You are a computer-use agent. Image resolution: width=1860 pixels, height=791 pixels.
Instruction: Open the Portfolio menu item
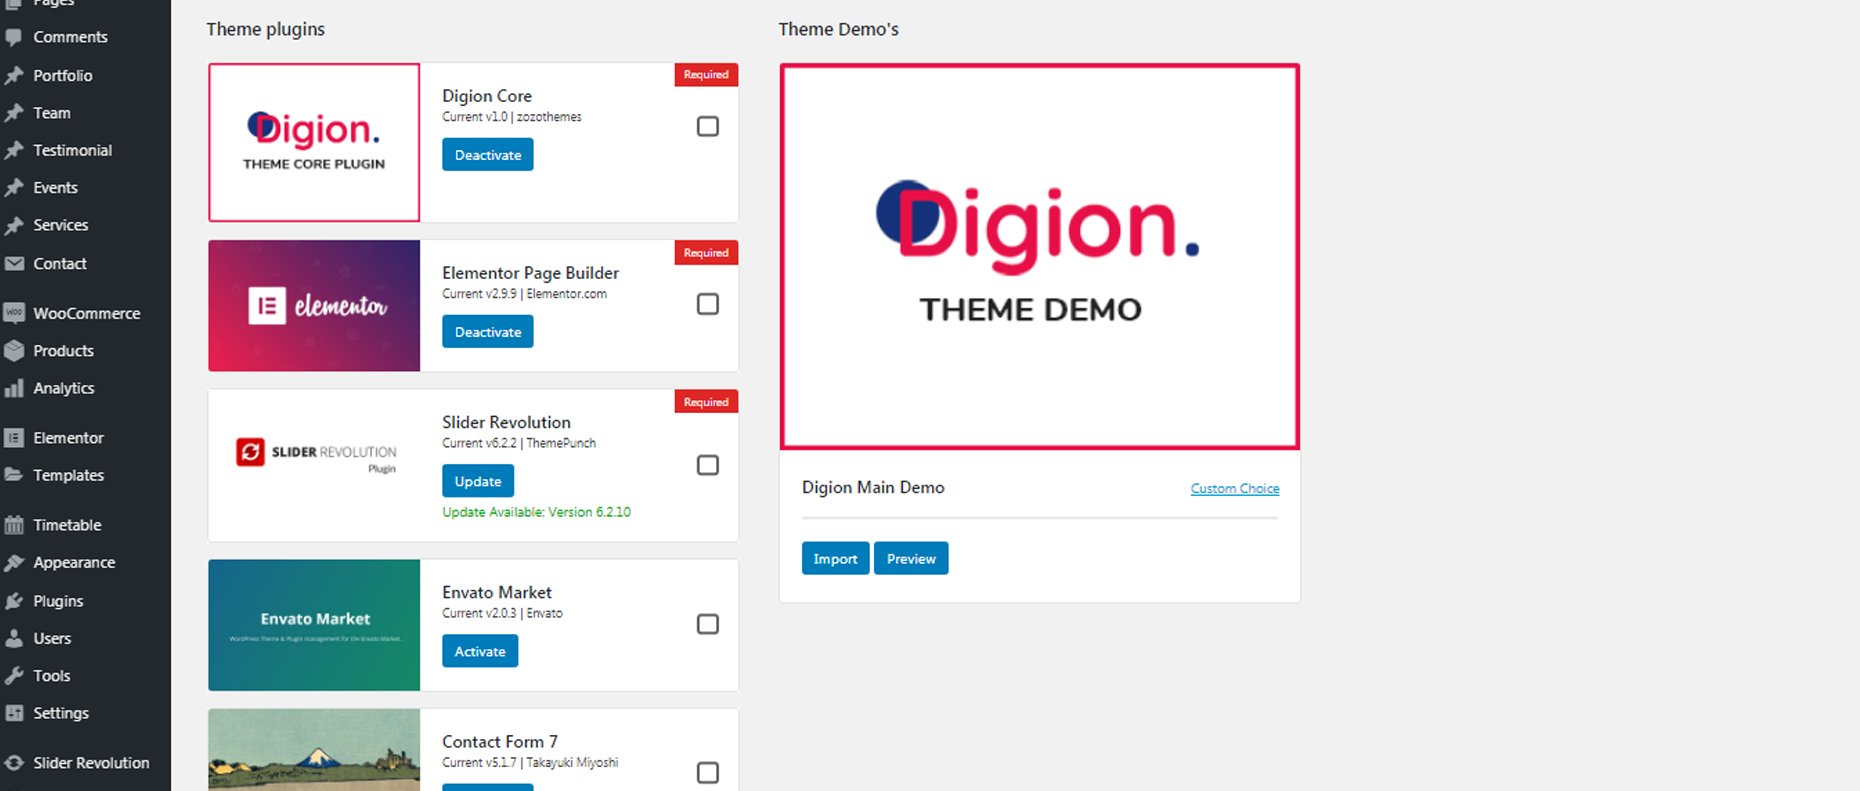coord(62,75)
